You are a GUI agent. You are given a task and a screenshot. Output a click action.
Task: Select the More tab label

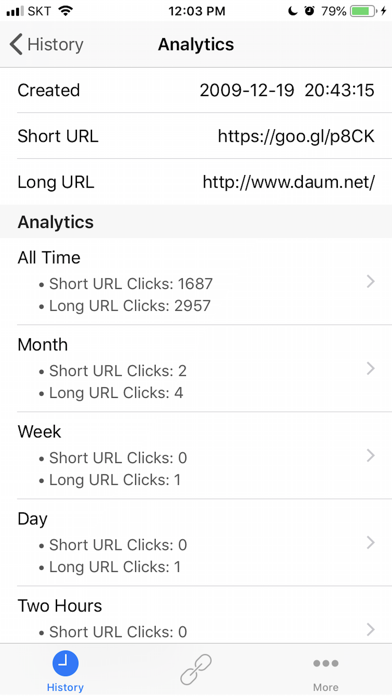325,688
